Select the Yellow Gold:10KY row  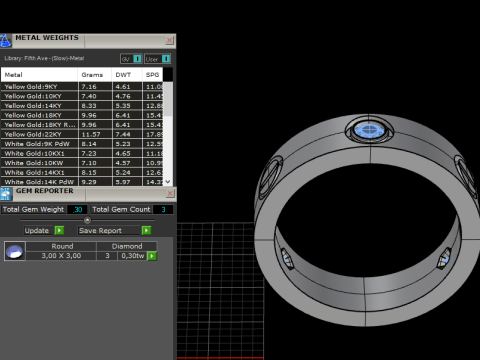tap(82, 96)
